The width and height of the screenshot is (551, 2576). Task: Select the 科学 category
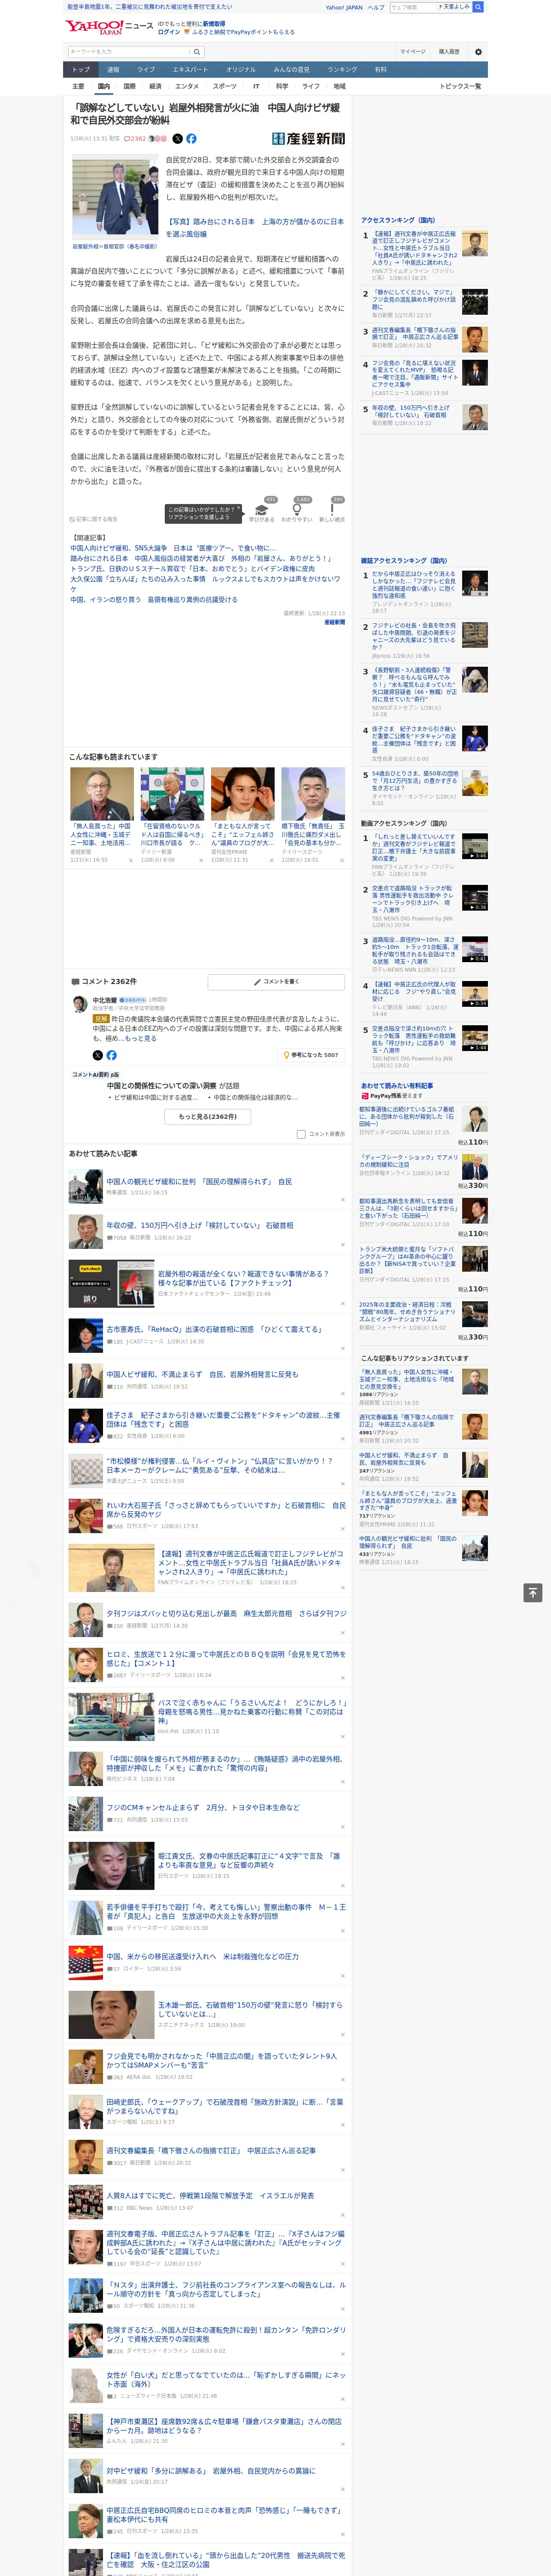pyautogui.click(x=282, y=86)
